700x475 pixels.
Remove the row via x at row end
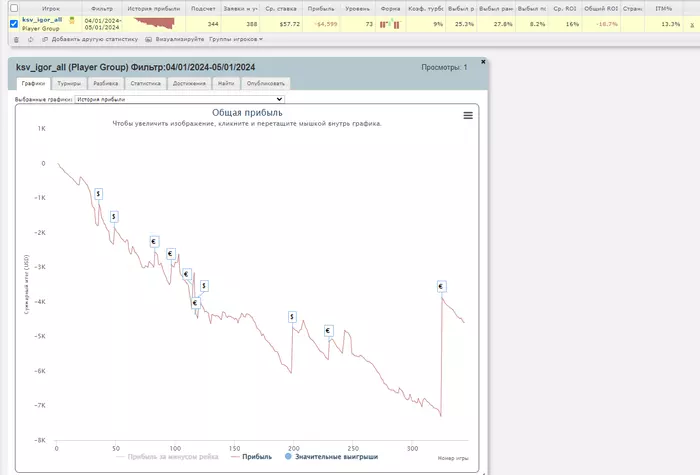692,25
